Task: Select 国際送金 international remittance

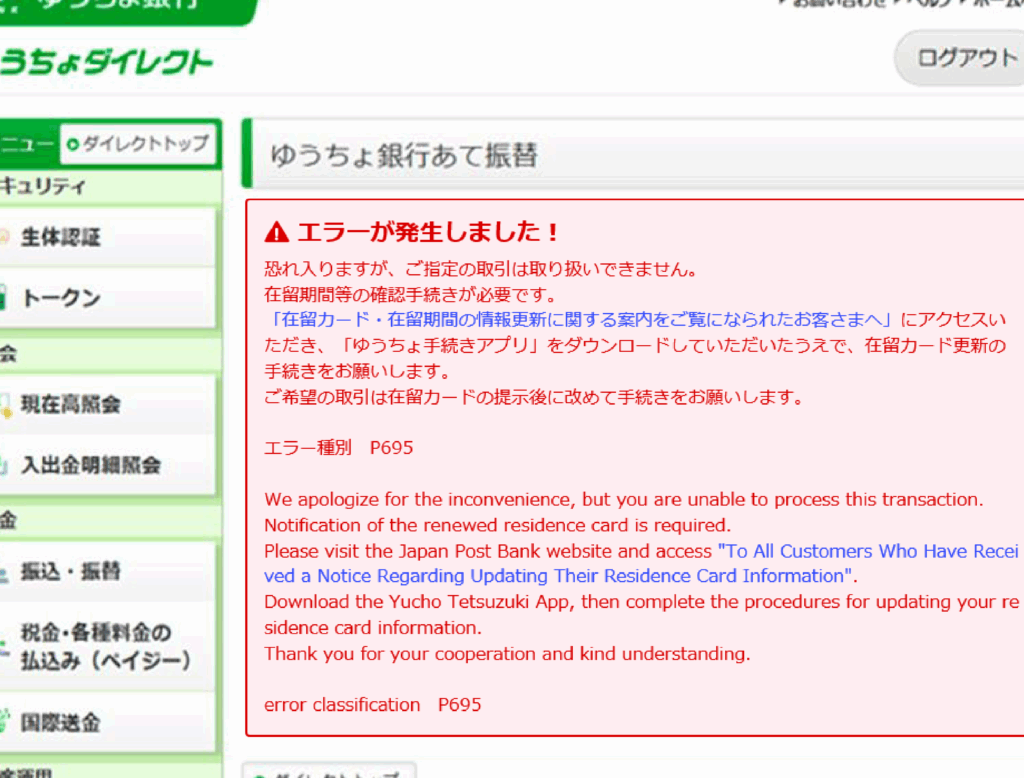Action: [x=108, y=722]
